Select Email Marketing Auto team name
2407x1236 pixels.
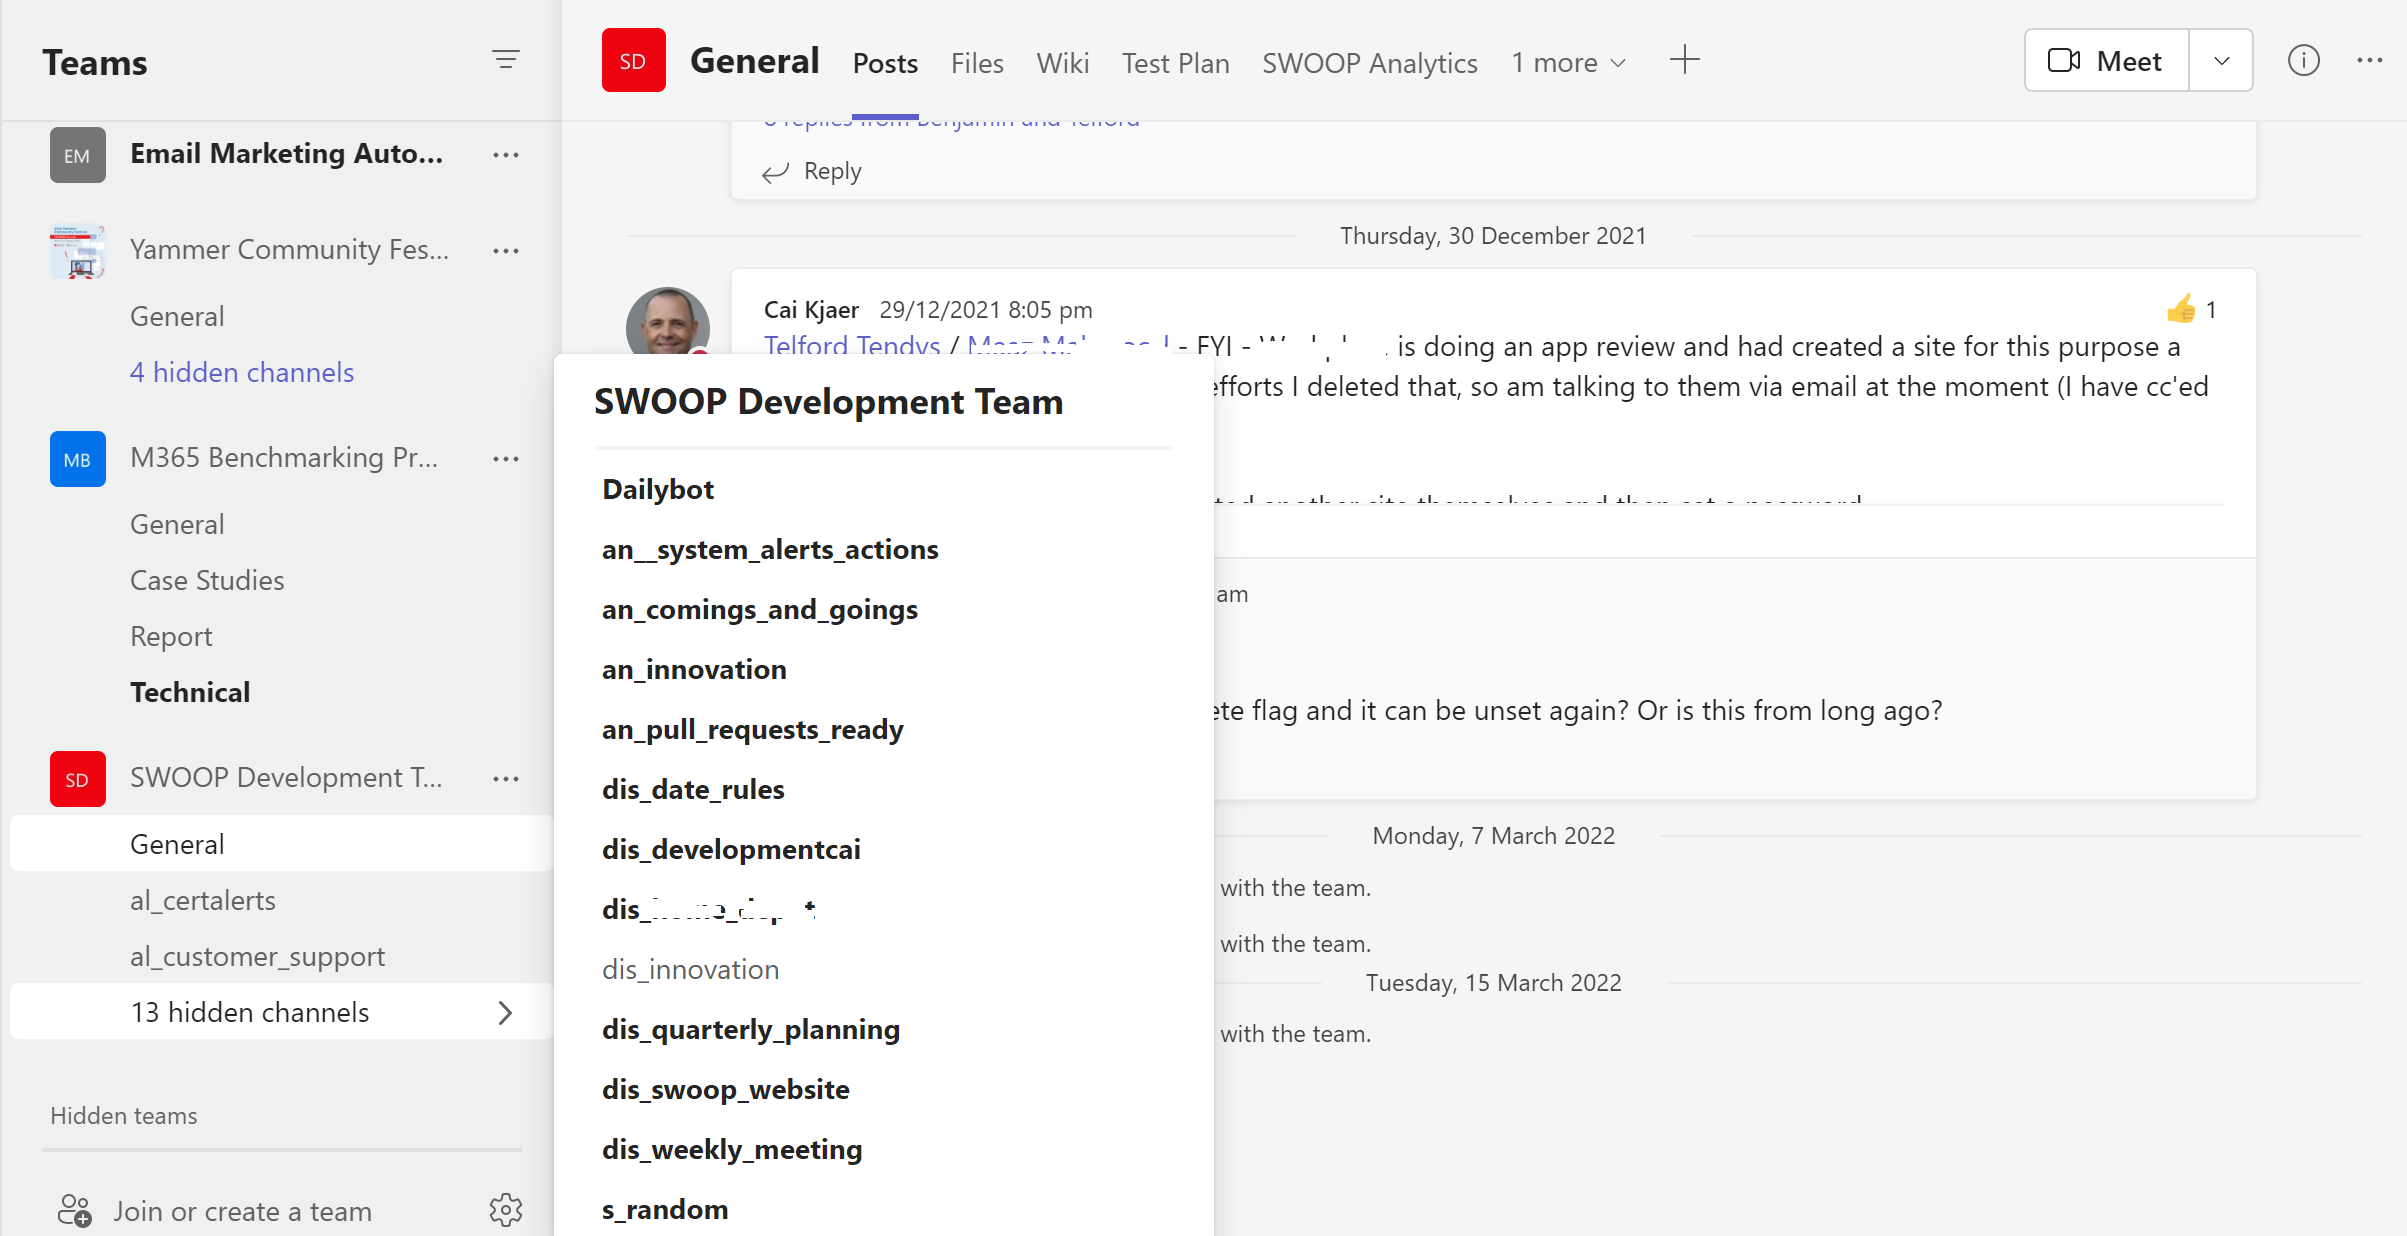tap(286, 153)
